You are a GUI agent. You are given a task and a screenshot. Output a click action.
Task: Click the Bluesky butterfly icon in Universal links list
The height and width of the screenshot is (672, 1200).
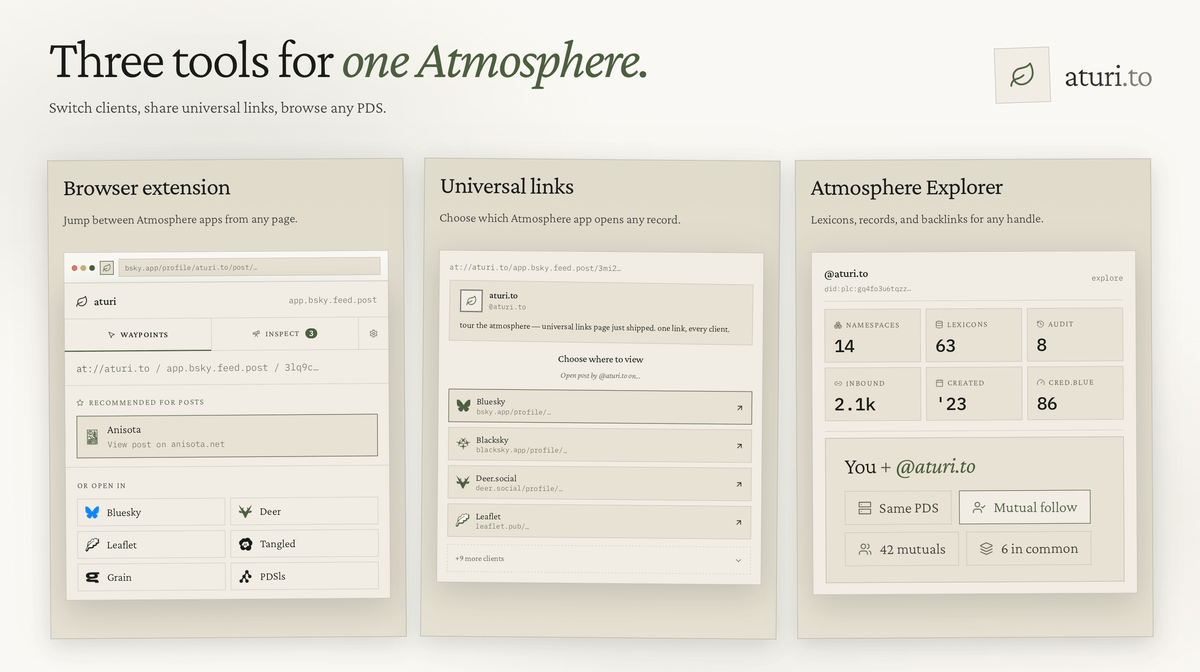464,406
